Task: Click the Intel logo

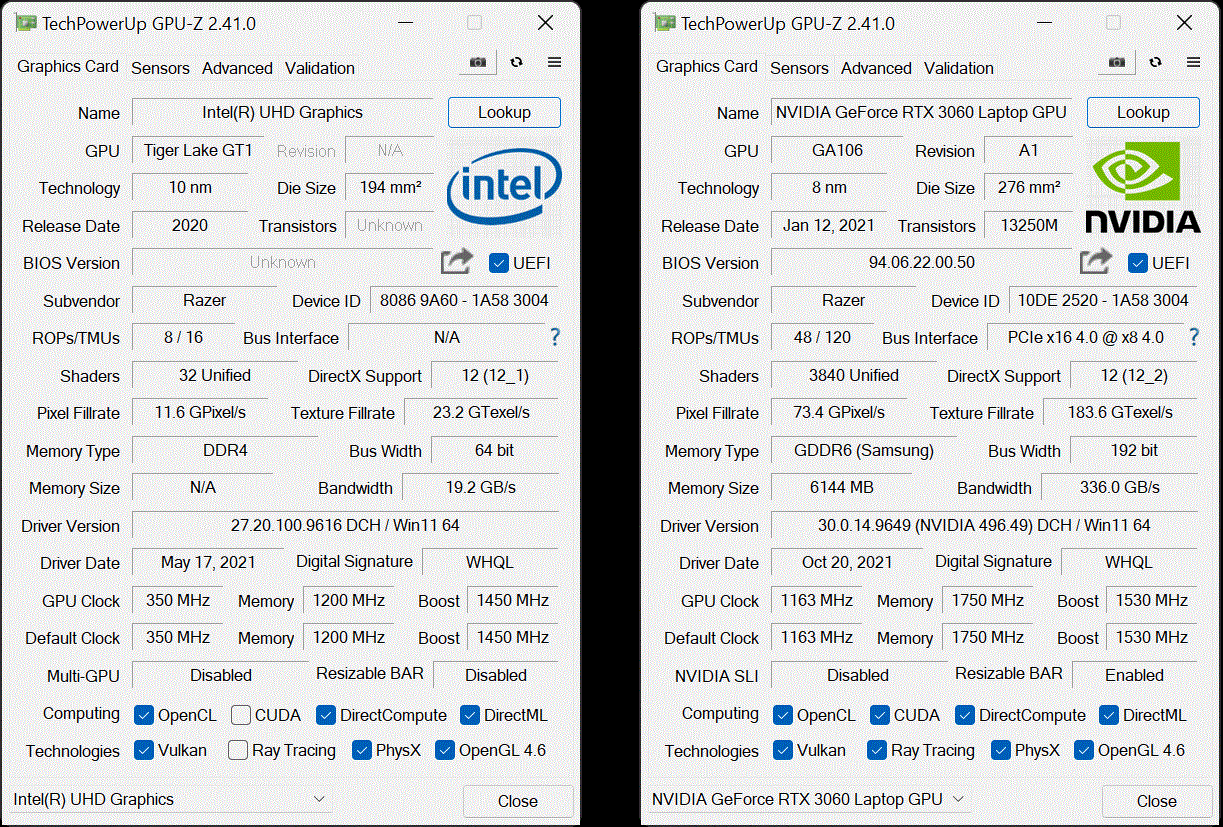Action: click(504, 186)
